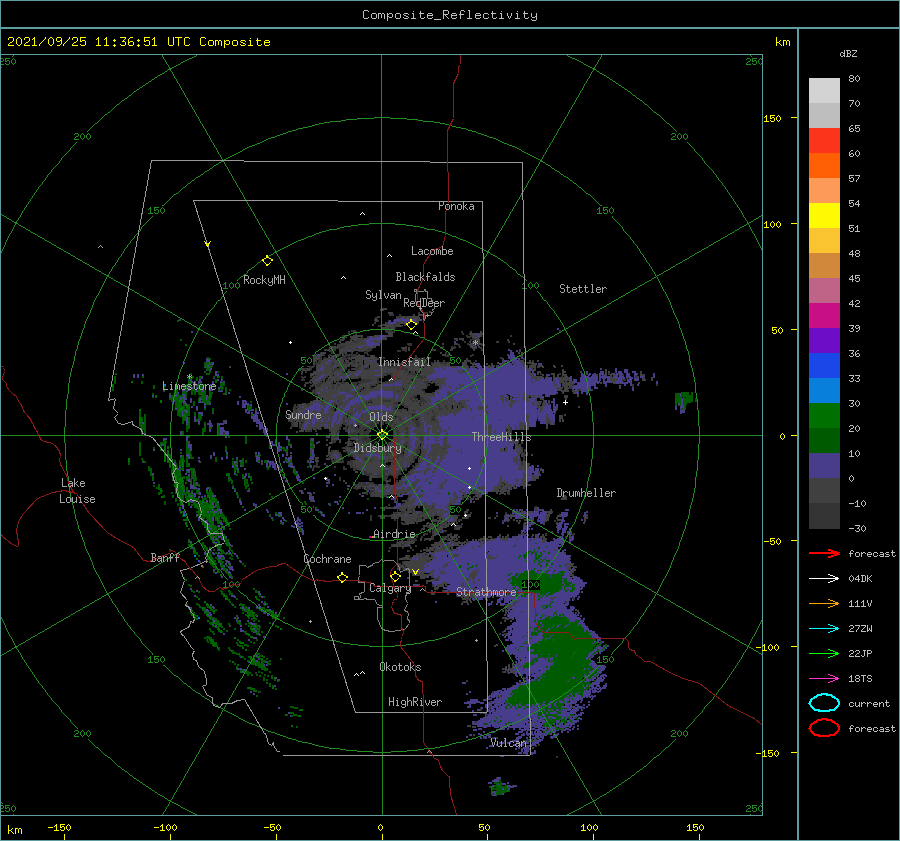900x841 pixels.
Task: Click the Strathmore label
Action: click(486, 592)
